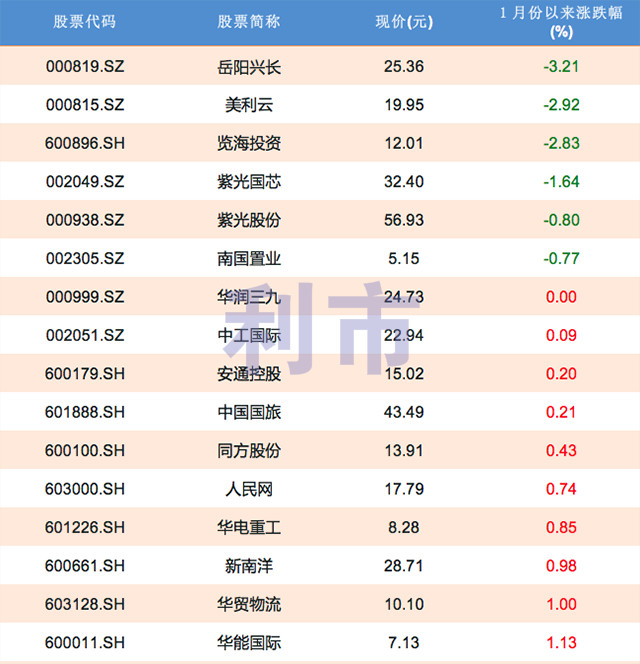Select stock name 中工国际

(x=249, y=335)
